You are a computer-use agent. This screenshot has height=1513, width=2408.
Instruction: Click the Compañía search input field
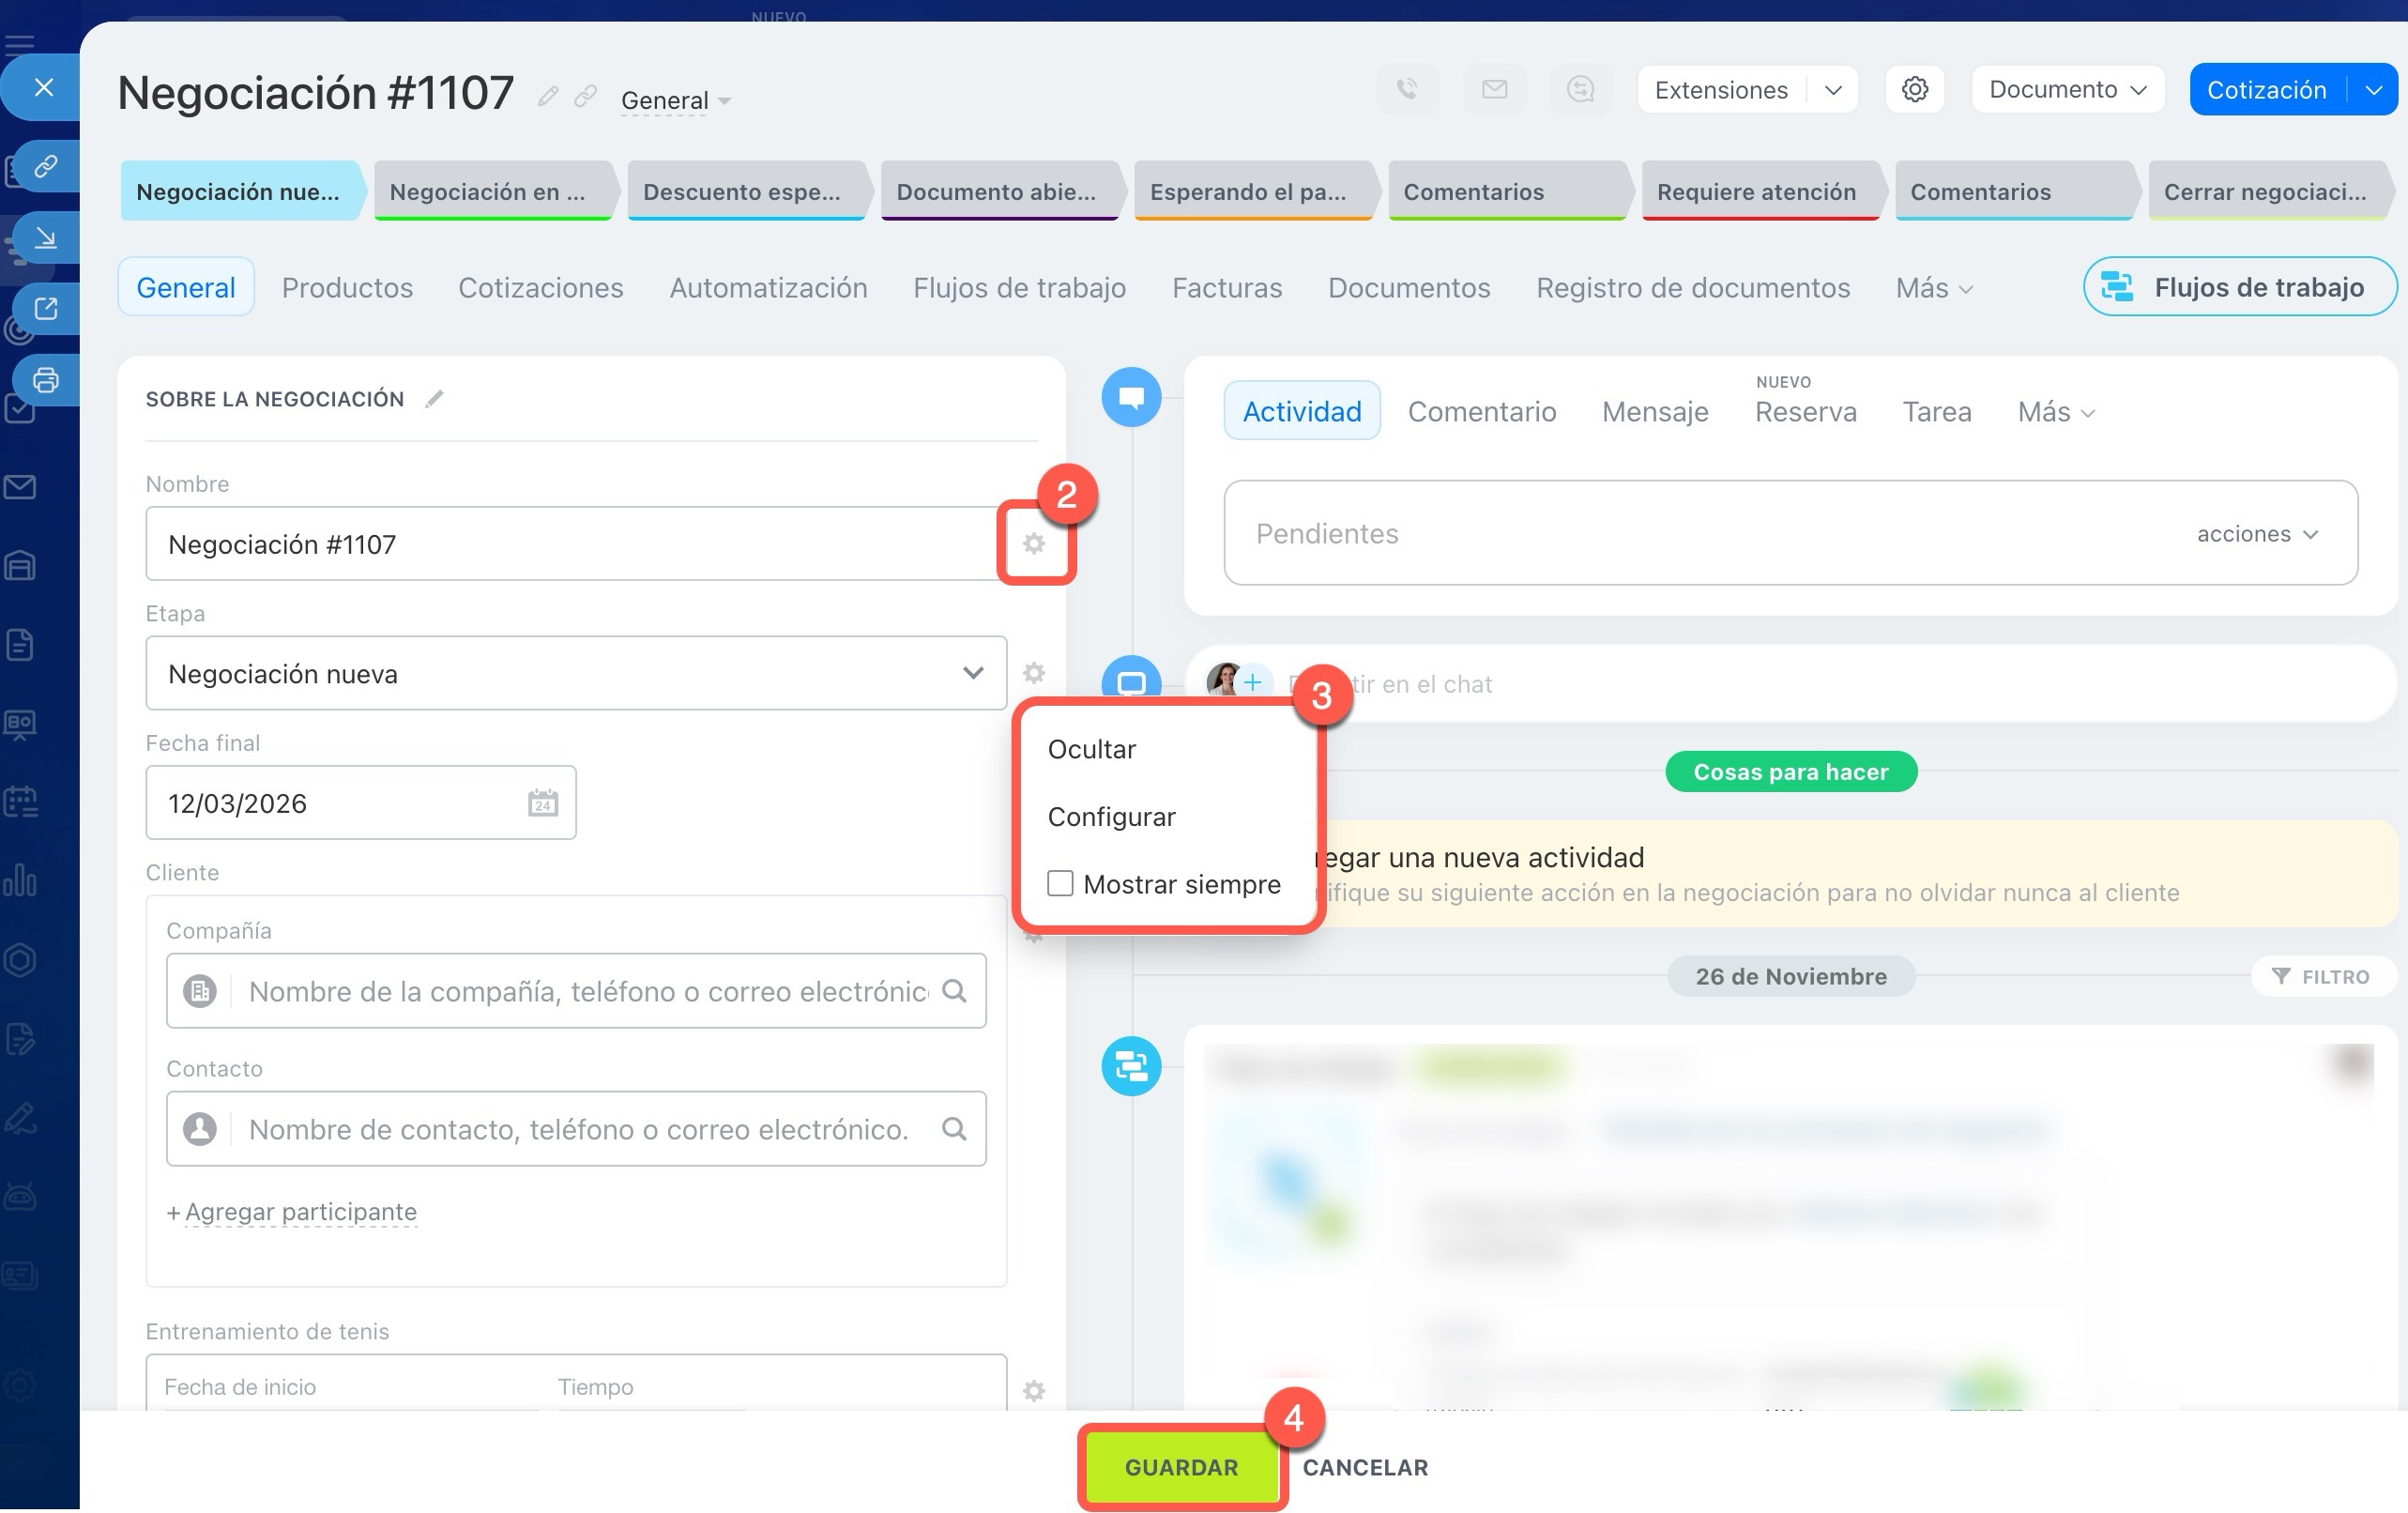point(587,991)
